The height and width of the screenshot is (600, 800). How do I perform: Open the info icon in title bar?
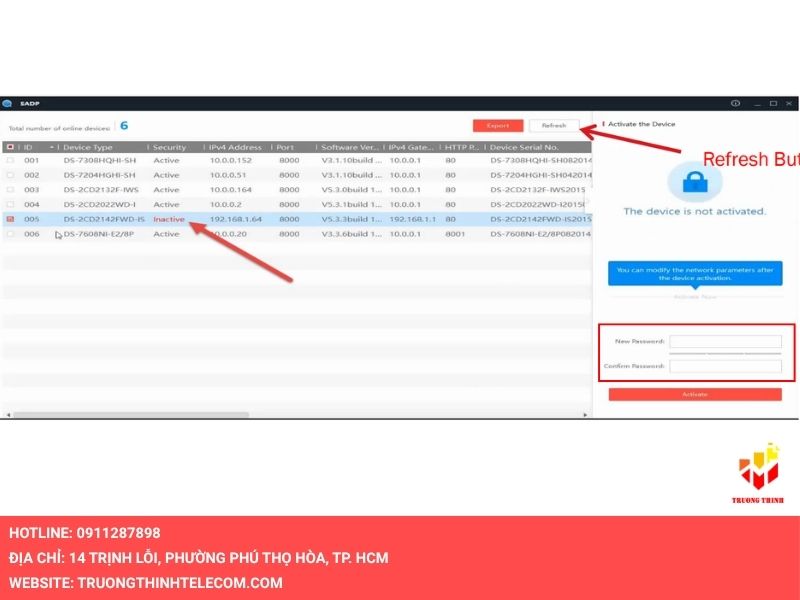click(735, 103)
